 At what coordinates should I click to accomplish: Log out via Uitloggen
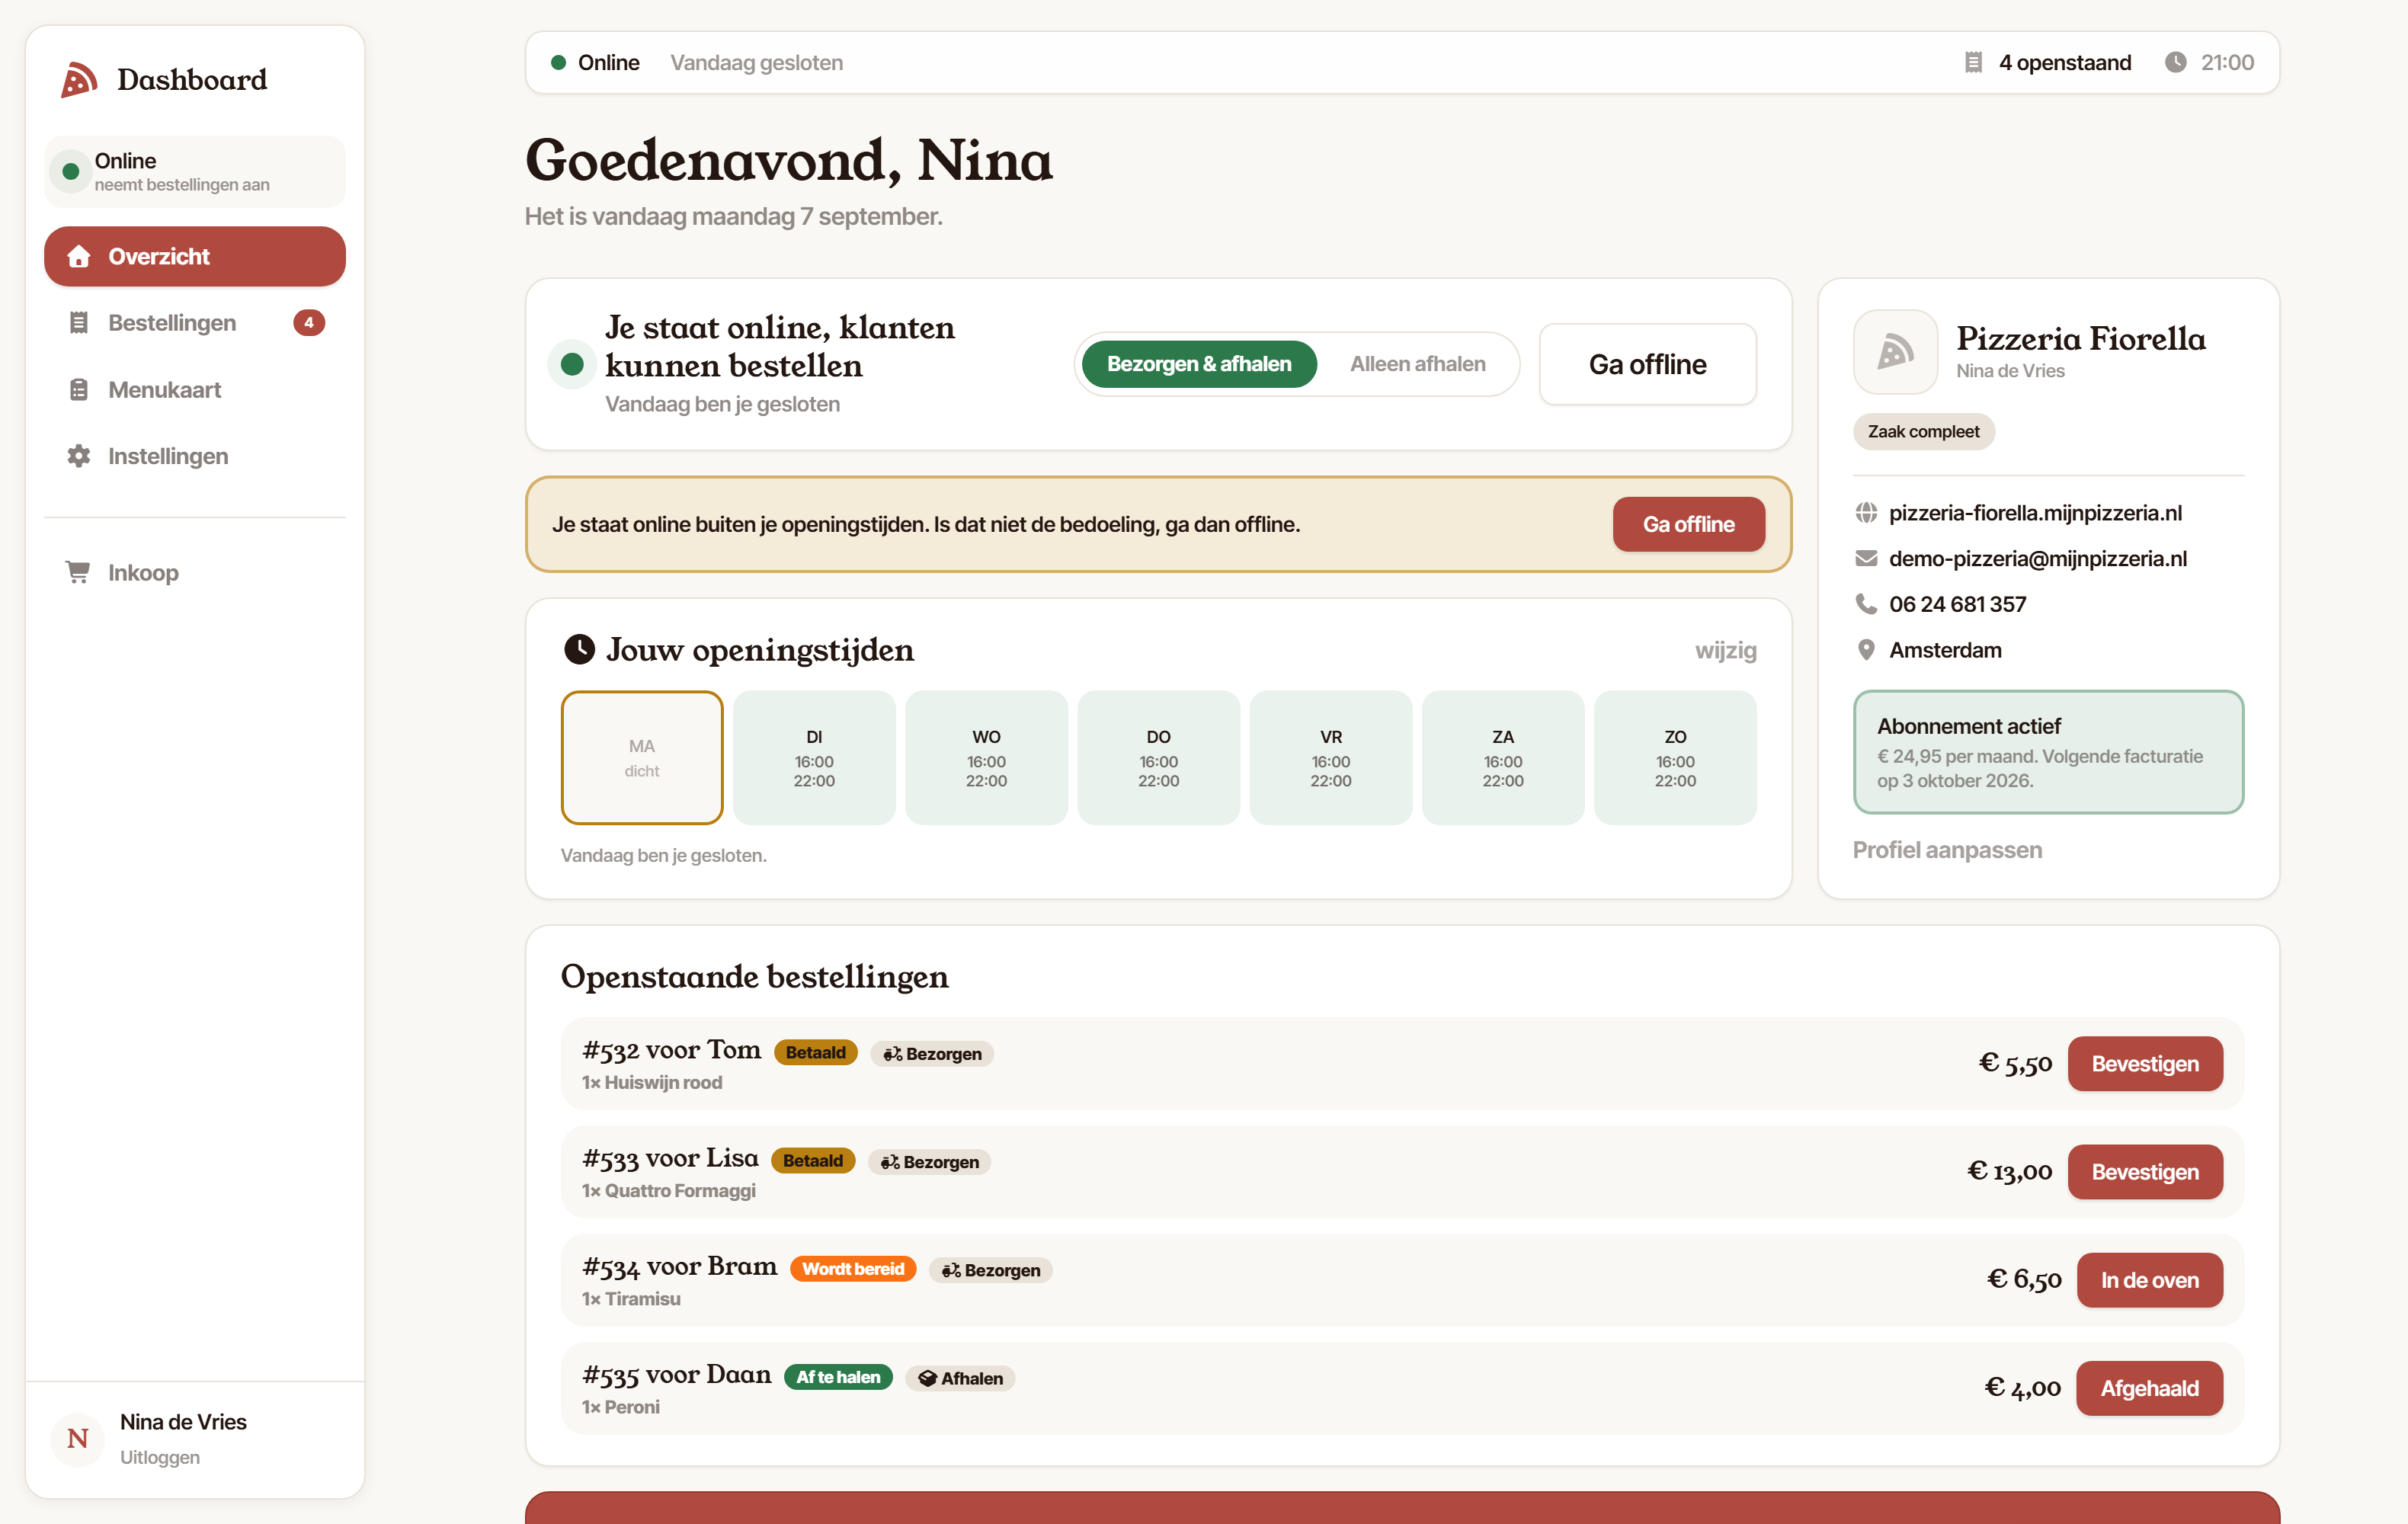[x=160, y=1457]
